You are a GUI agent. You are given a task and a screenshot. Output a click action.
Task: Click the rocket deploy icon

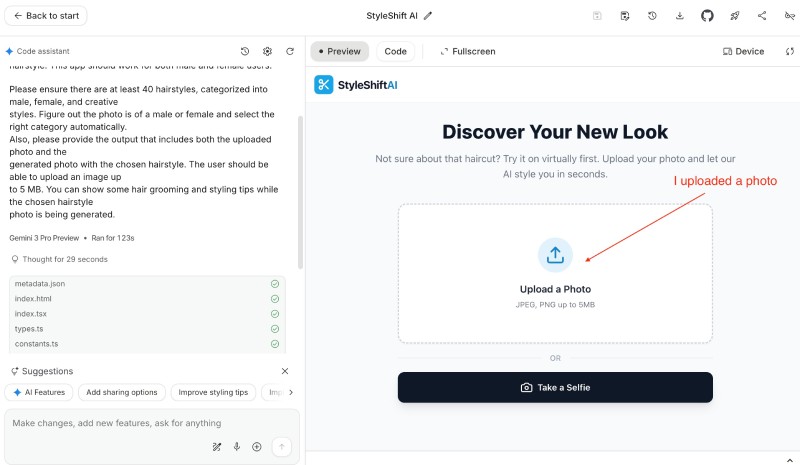(735, 16)
